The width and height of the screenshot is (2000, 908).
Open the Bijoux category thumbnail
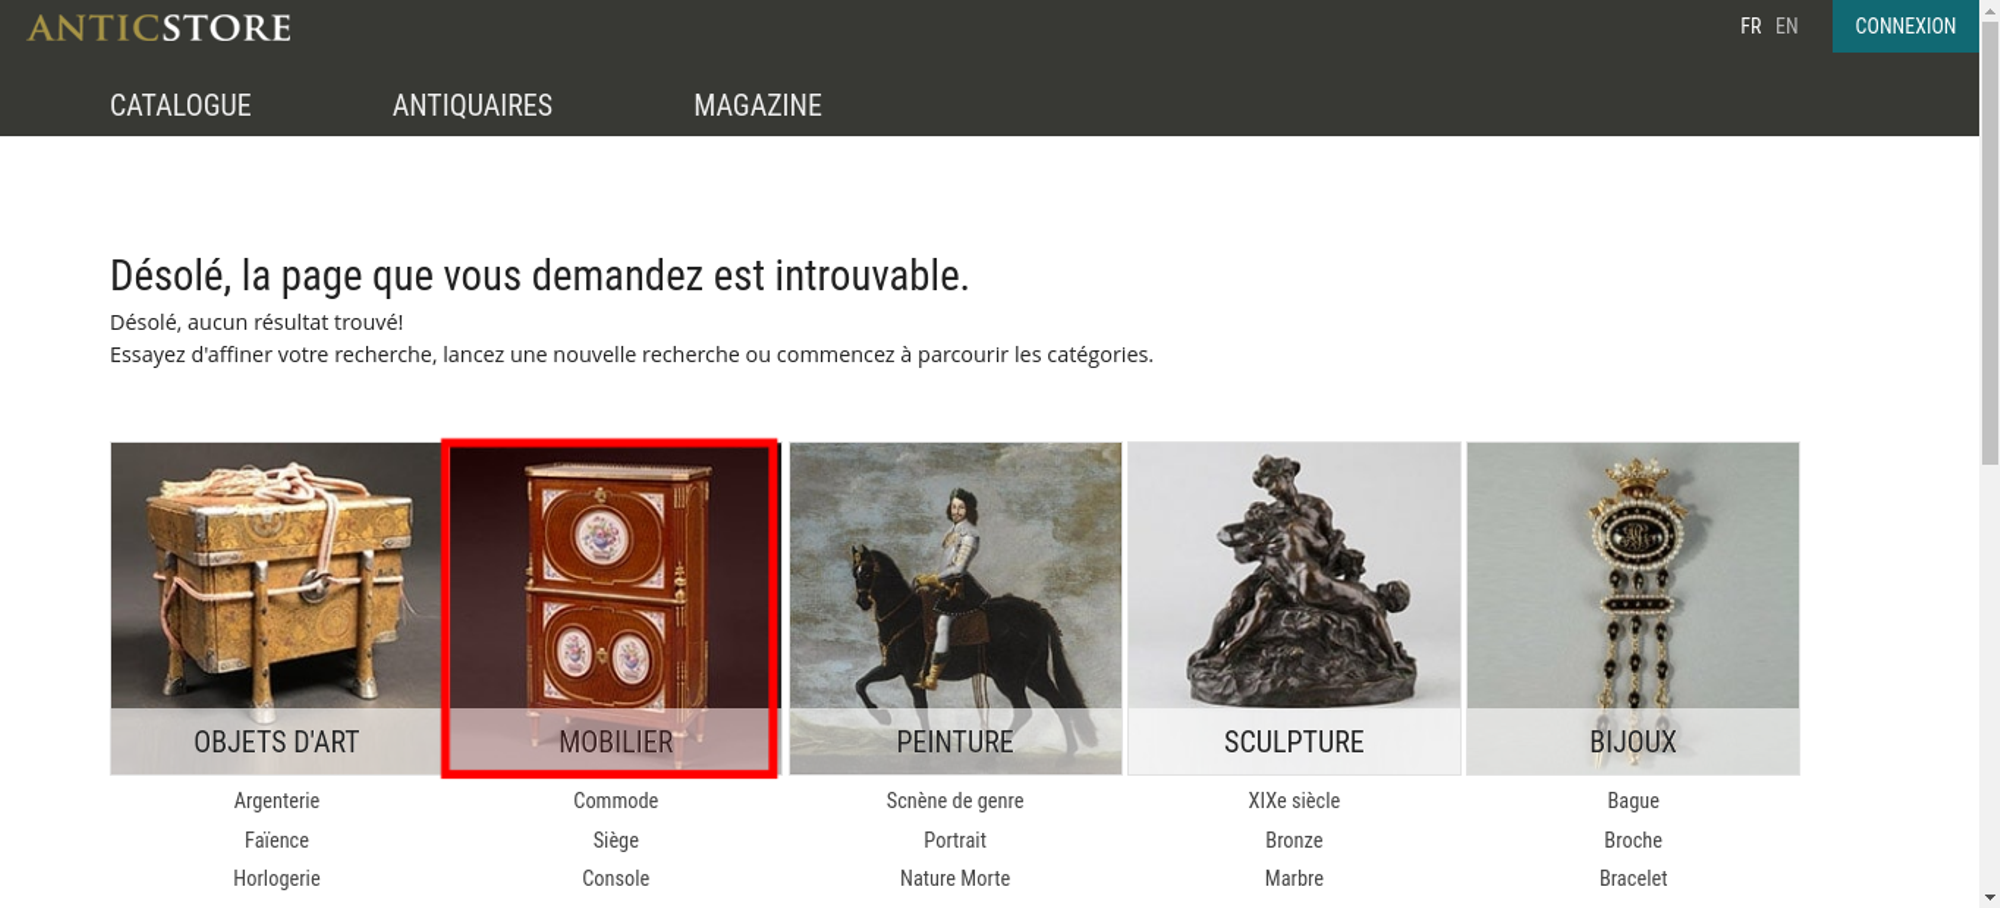coord(1633,608)
